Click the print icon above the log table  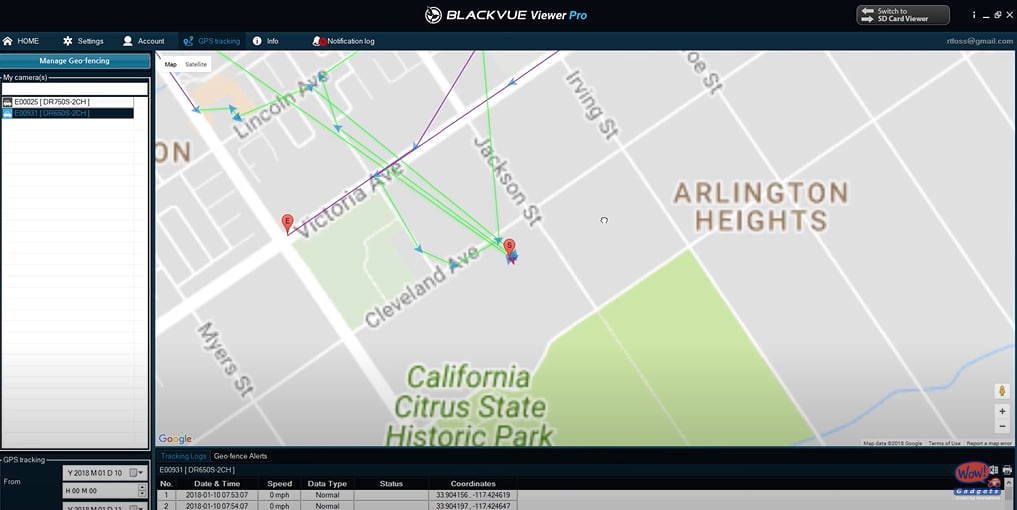tap(1007, 470)
